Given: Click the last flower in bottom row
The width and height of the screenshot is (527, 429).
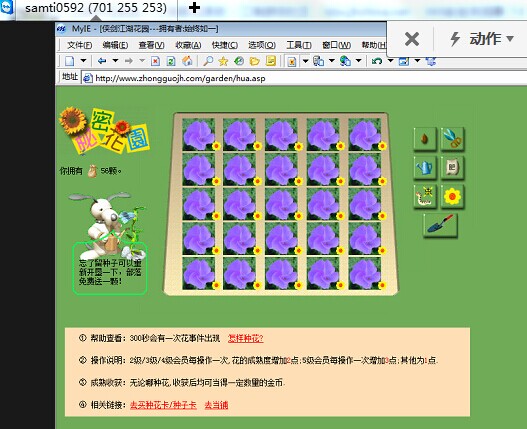Looking at the screenshot, I should tap(365, 273).
